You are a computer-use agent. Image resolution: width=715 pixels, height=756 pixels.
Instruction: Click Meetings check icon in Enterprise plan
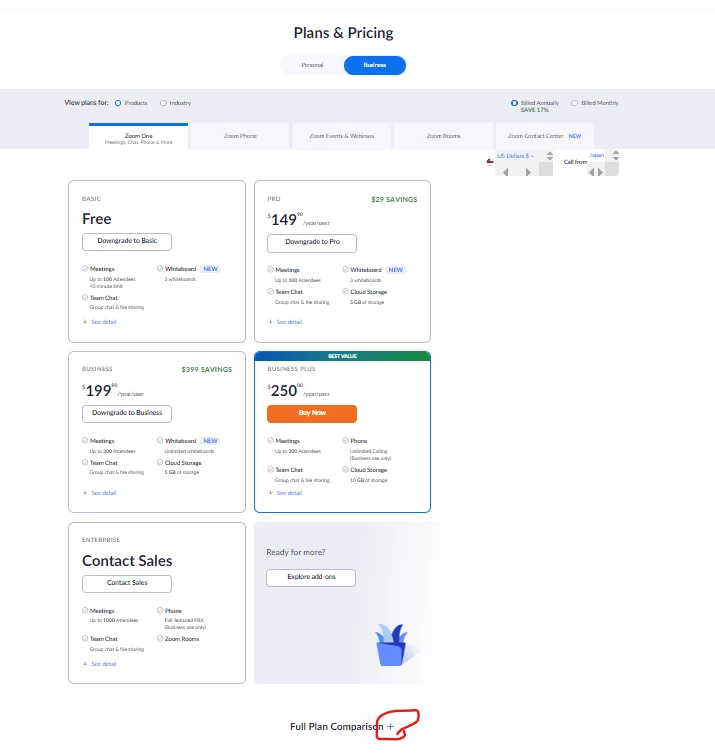pyautogui.click(x=85, y=610)
